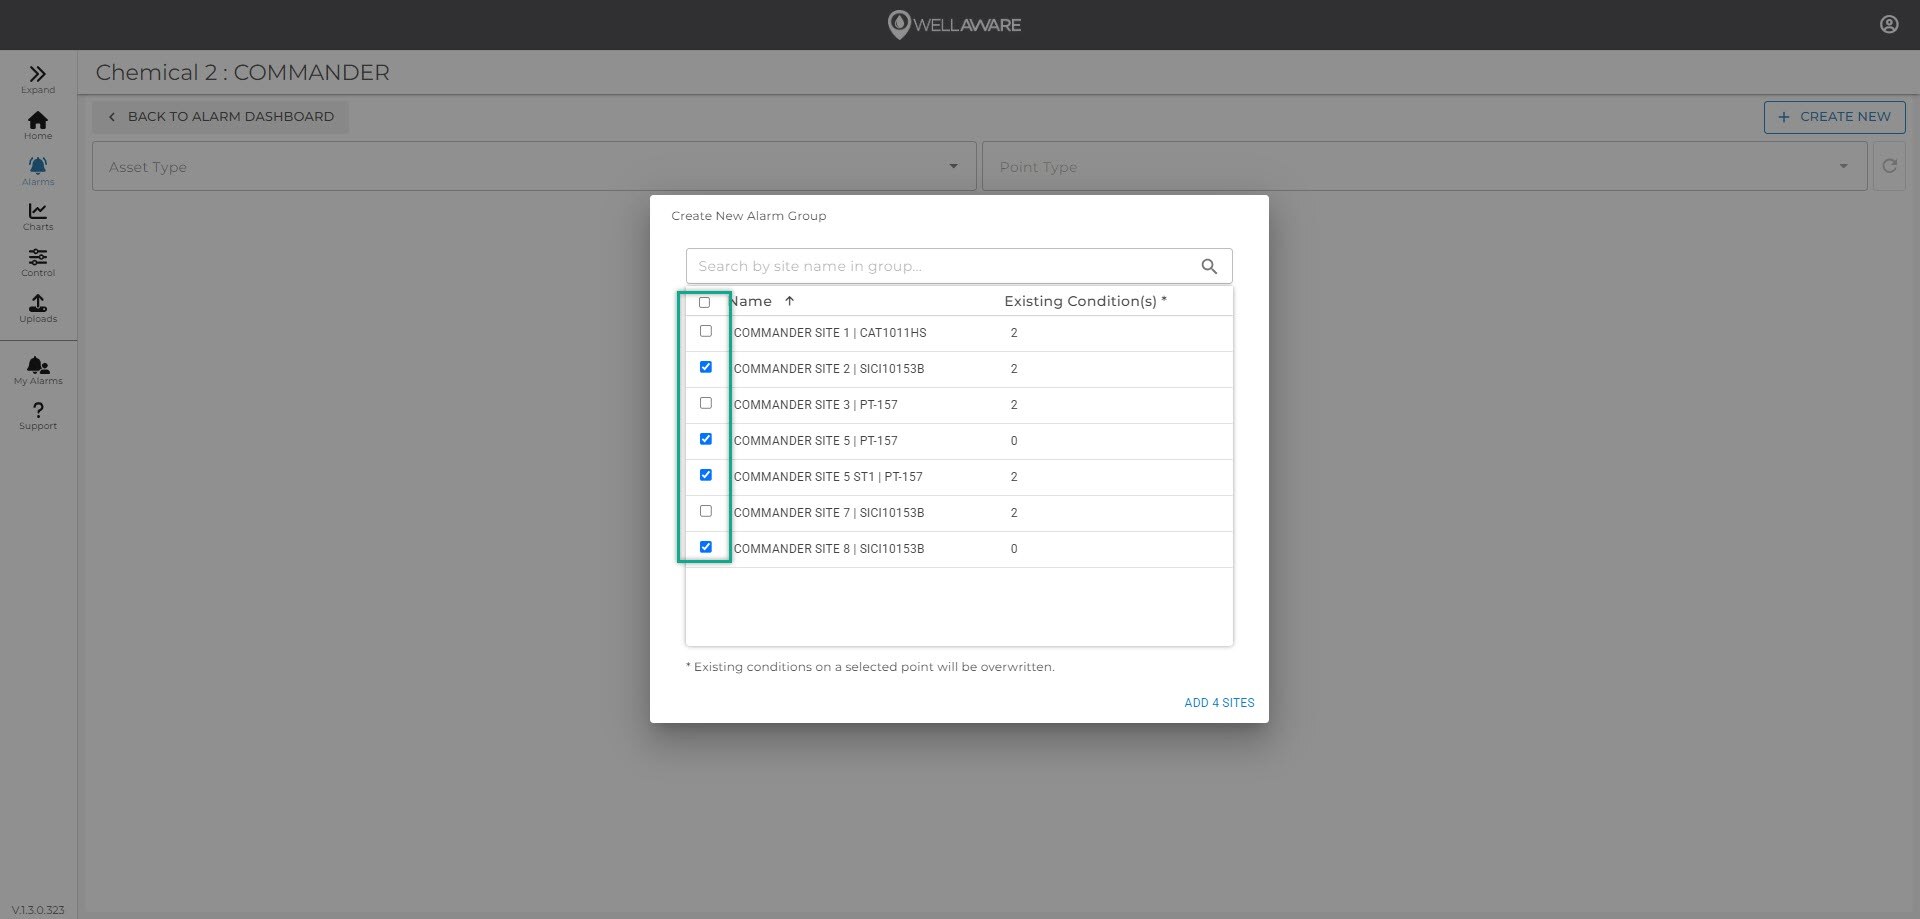Open Uploads from sidebar
Image resolution: width=1920 pixels, height=919 pixels.
pyautogui.click(x=38, y=308)
